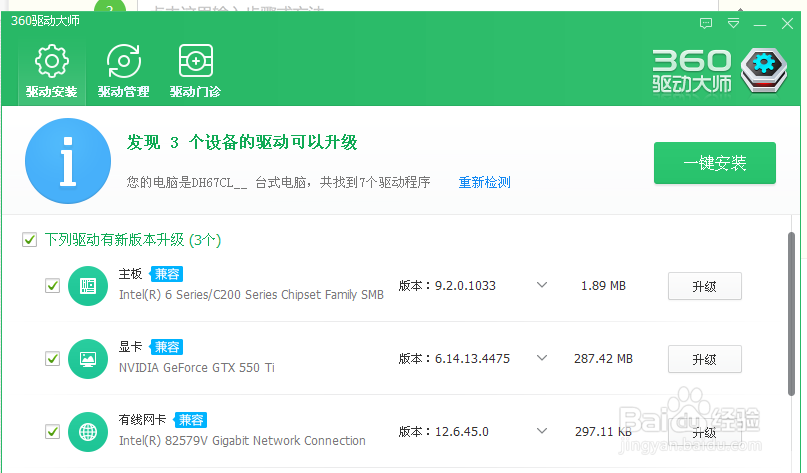Image resolution: width=807 pixels, height=473 pixels.
Task: Toggle the 下列驱动有新版本升级 select-all checkbox
Action: (x=29, y=240)
